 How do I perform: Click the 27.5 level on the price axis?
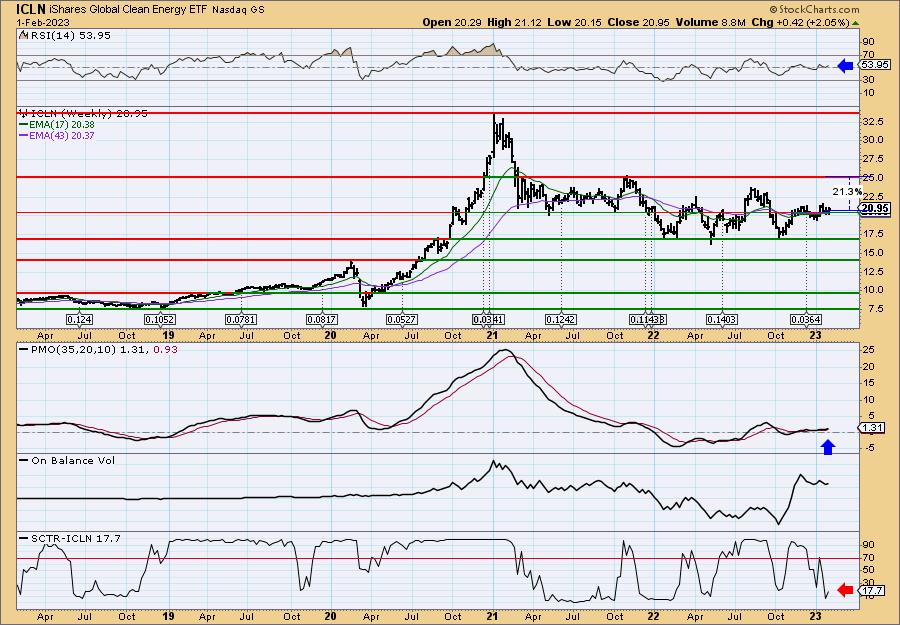click(872, 159)
